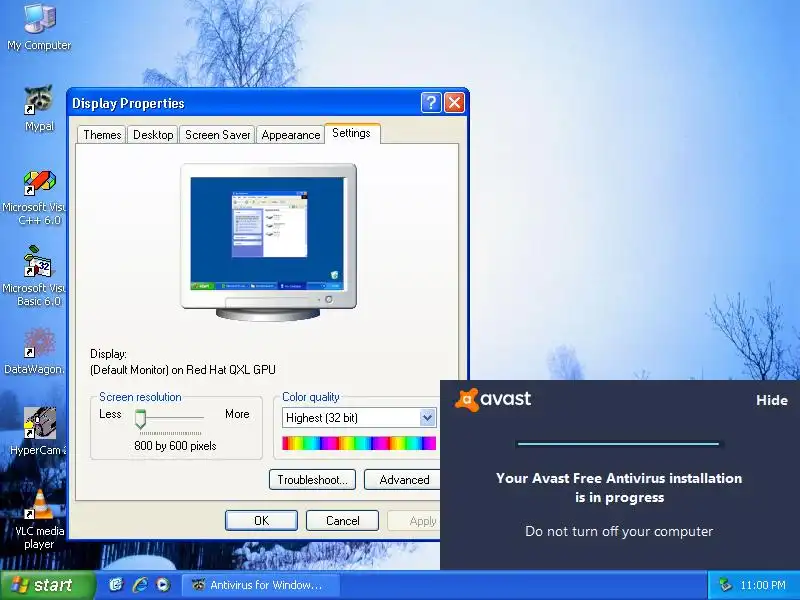Select the DataWagon desktop shortcut
800x600 pixels.
click(36, 351)
